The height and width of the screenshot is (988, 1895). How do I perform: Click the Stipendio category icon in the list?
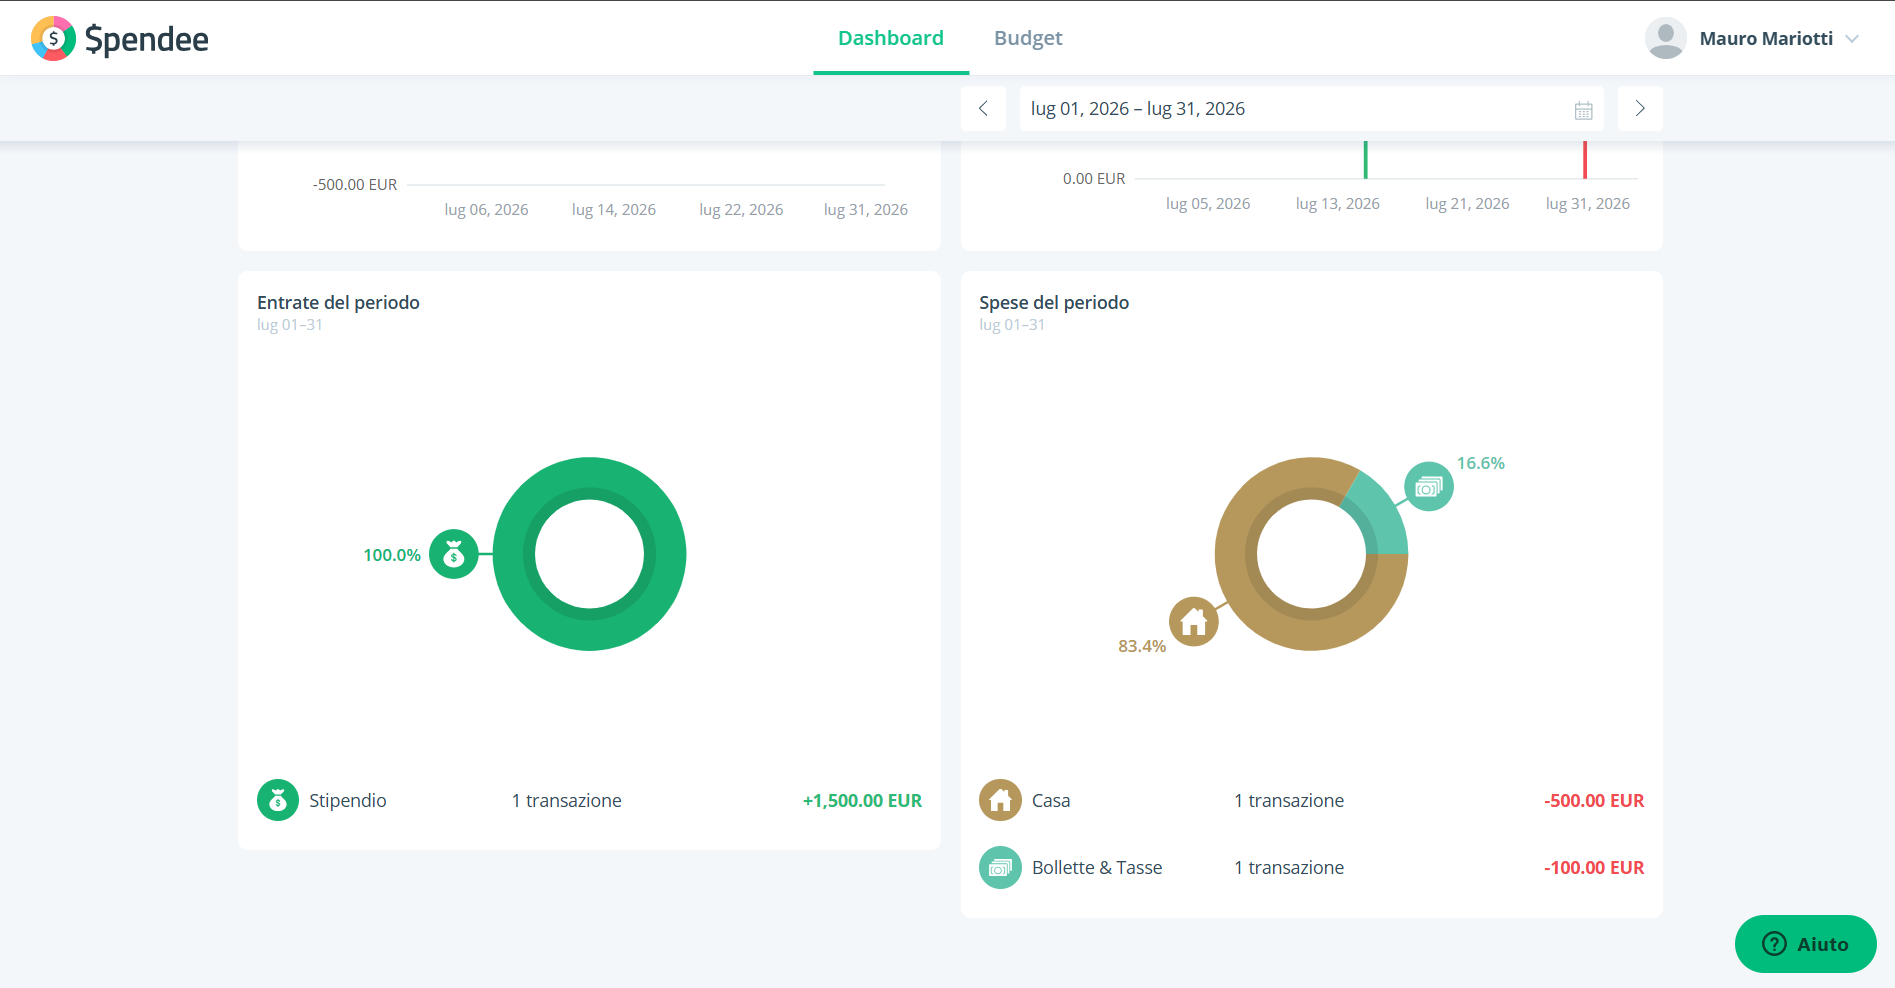tap(278, 800)
